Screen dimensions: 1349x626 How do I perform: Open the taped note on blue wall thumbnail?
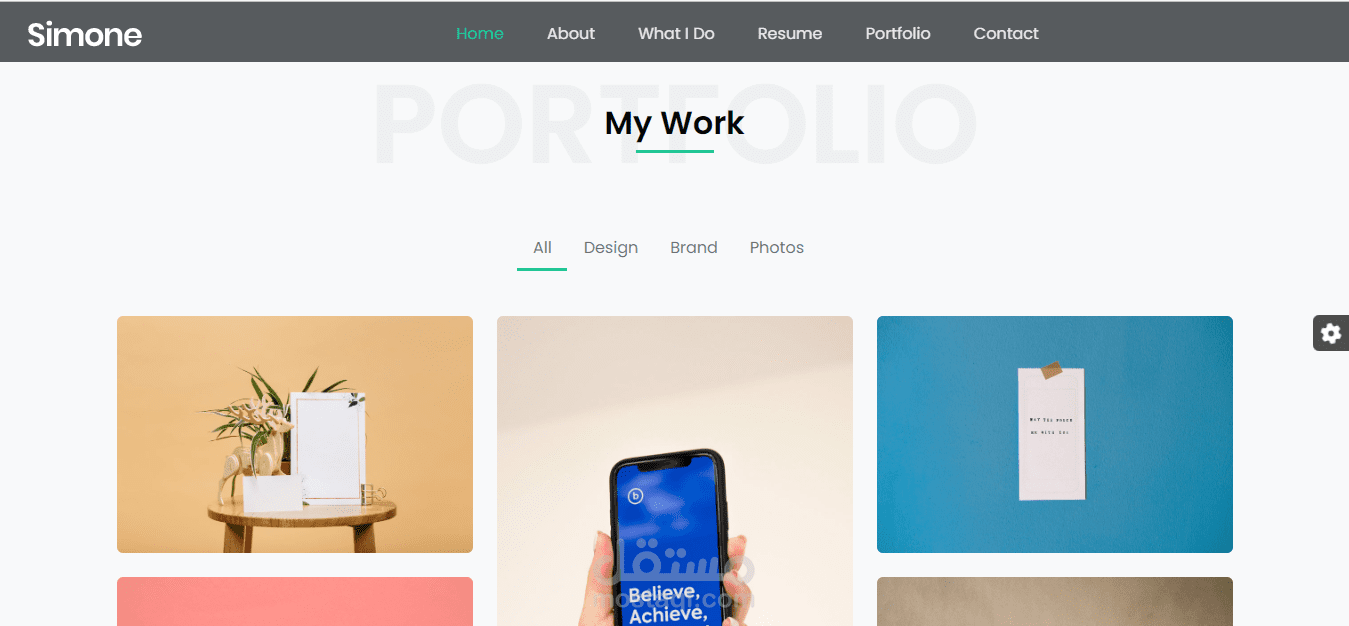pos(1055,434)
